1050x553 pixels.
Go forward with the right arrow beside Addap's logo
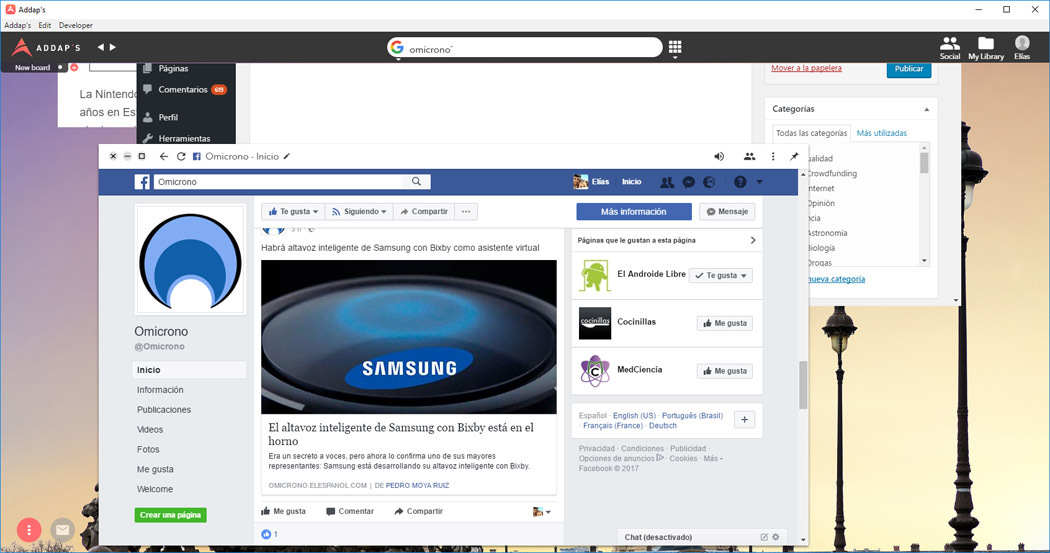[x=112, y=48]
